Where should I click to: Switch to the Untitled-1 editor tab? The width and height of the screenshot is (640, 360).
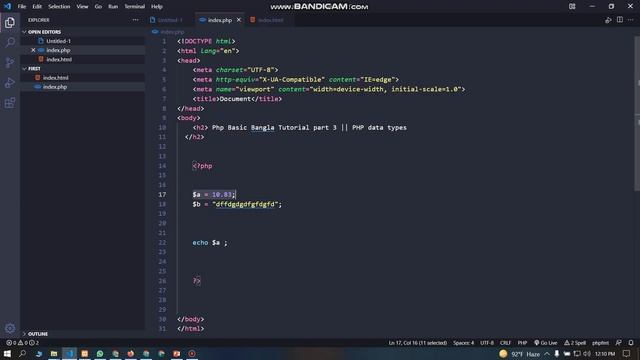[x=170, y=20]
